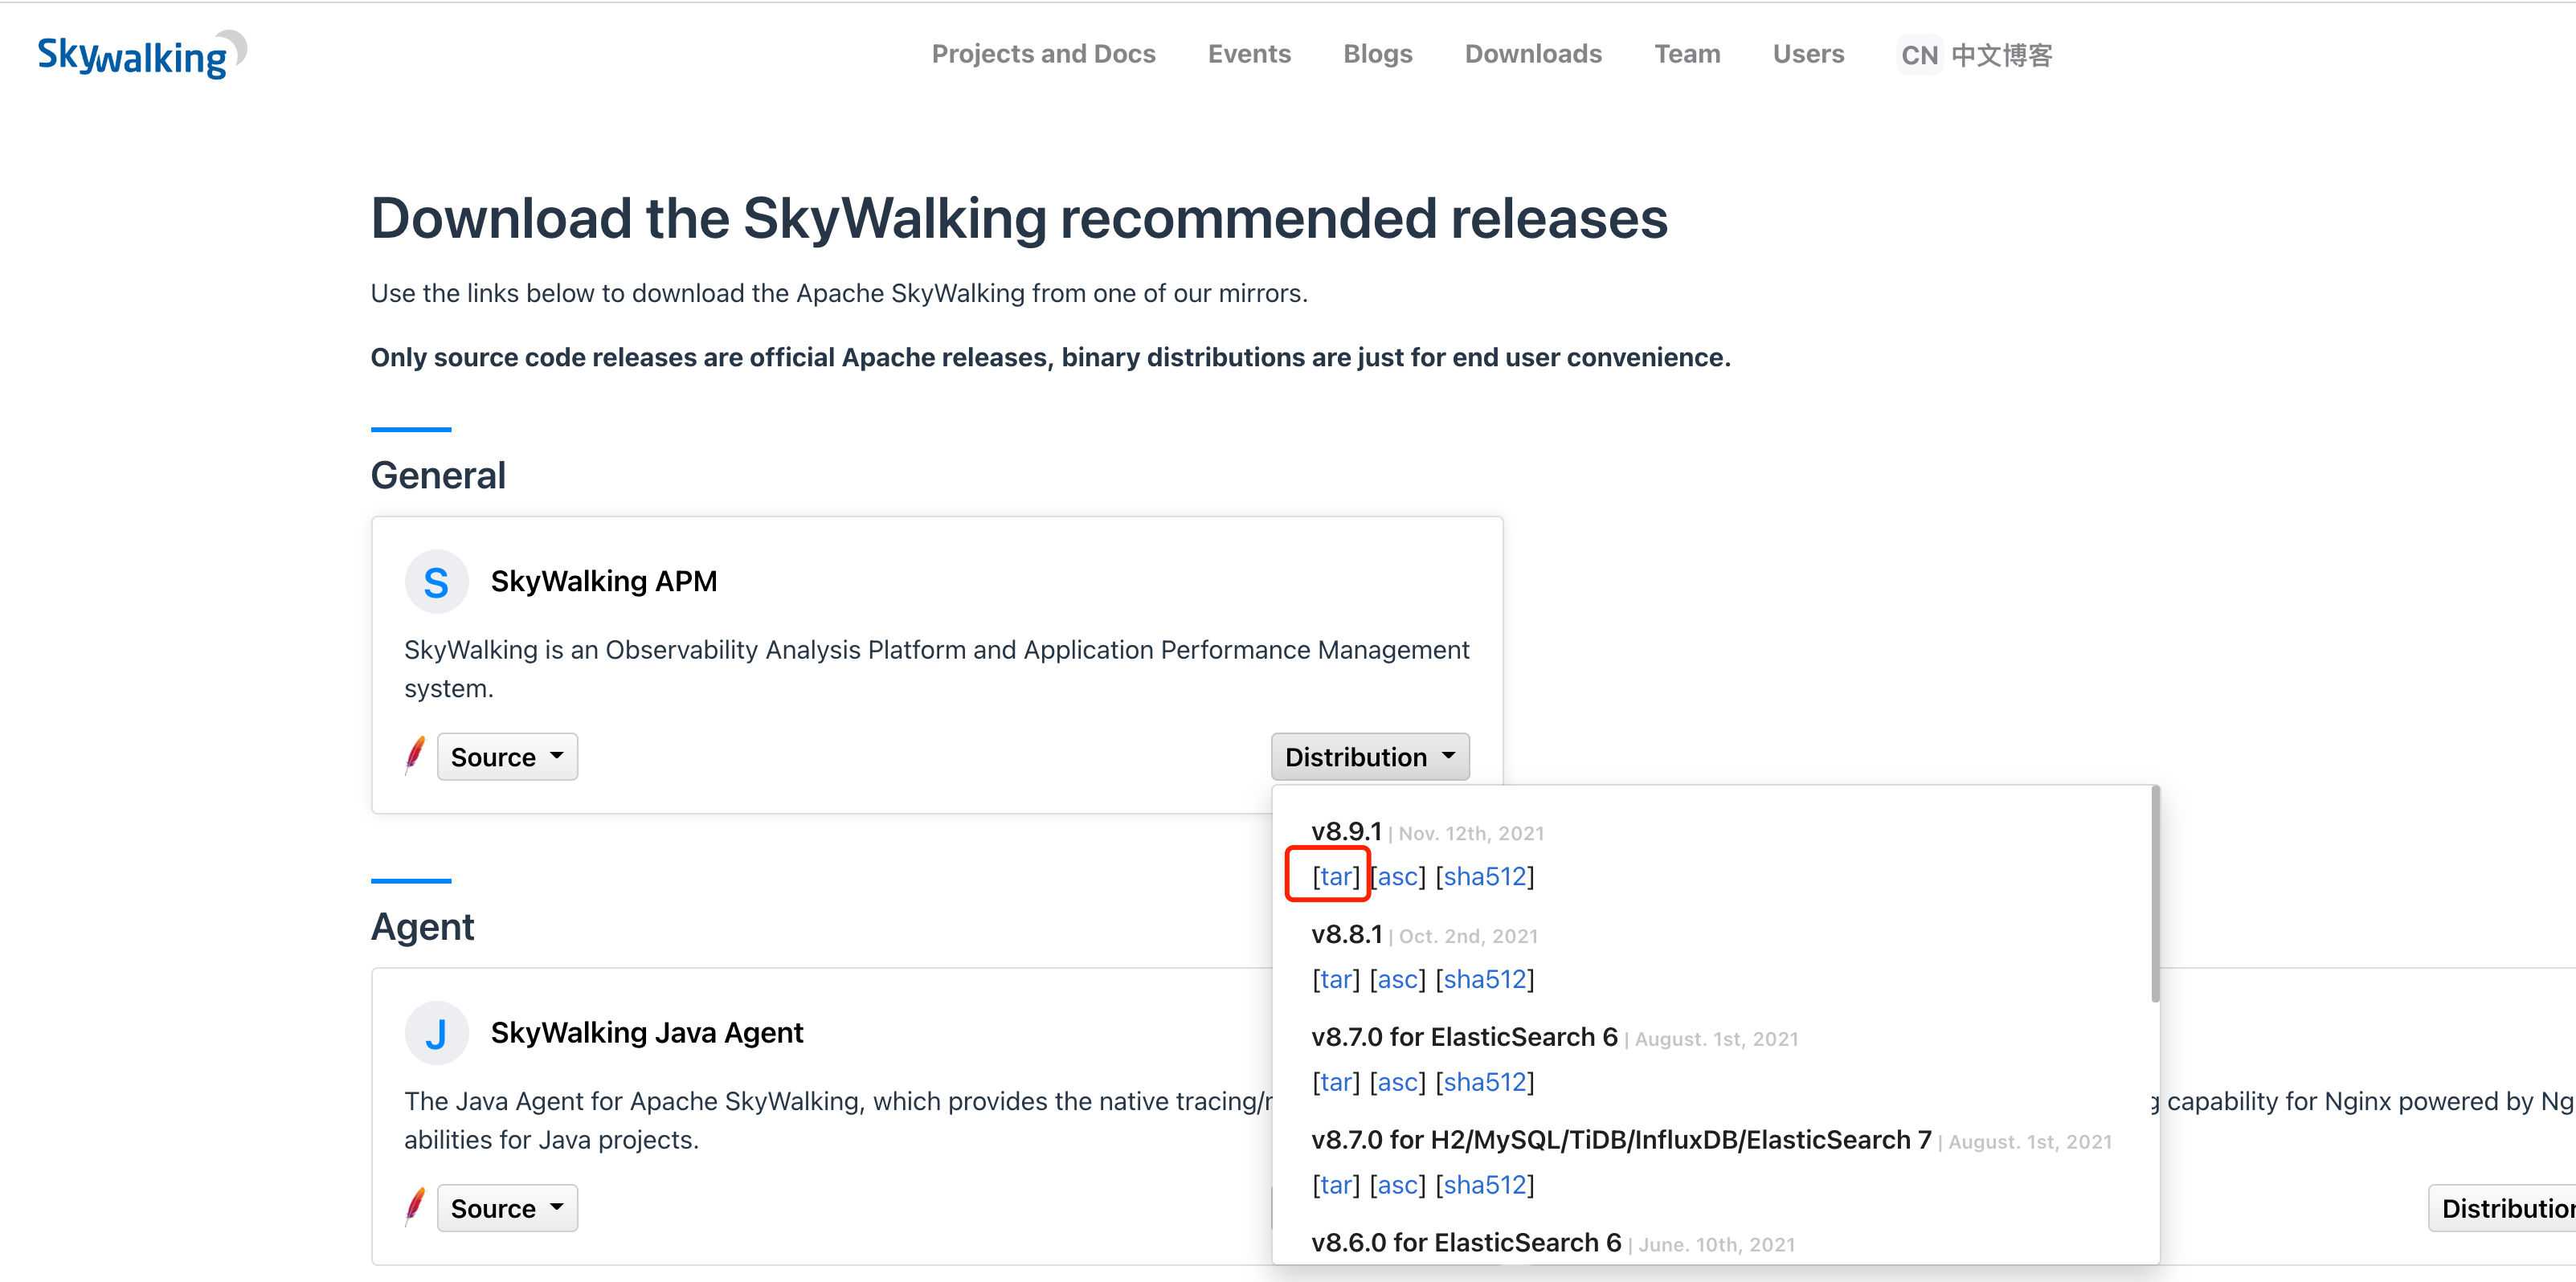This screenshot has height=1282, width=2576.
Task: Open the Source dropdown for SkyWalking Java Agent
Action: 507,1207
